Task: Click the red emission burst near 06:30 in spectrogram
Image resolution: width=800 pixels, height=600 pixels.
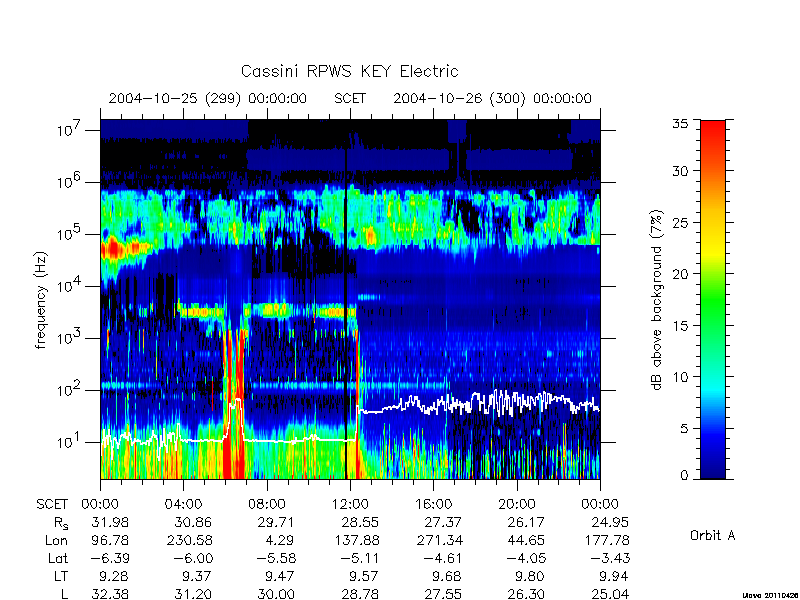Action: coord(234,403)
